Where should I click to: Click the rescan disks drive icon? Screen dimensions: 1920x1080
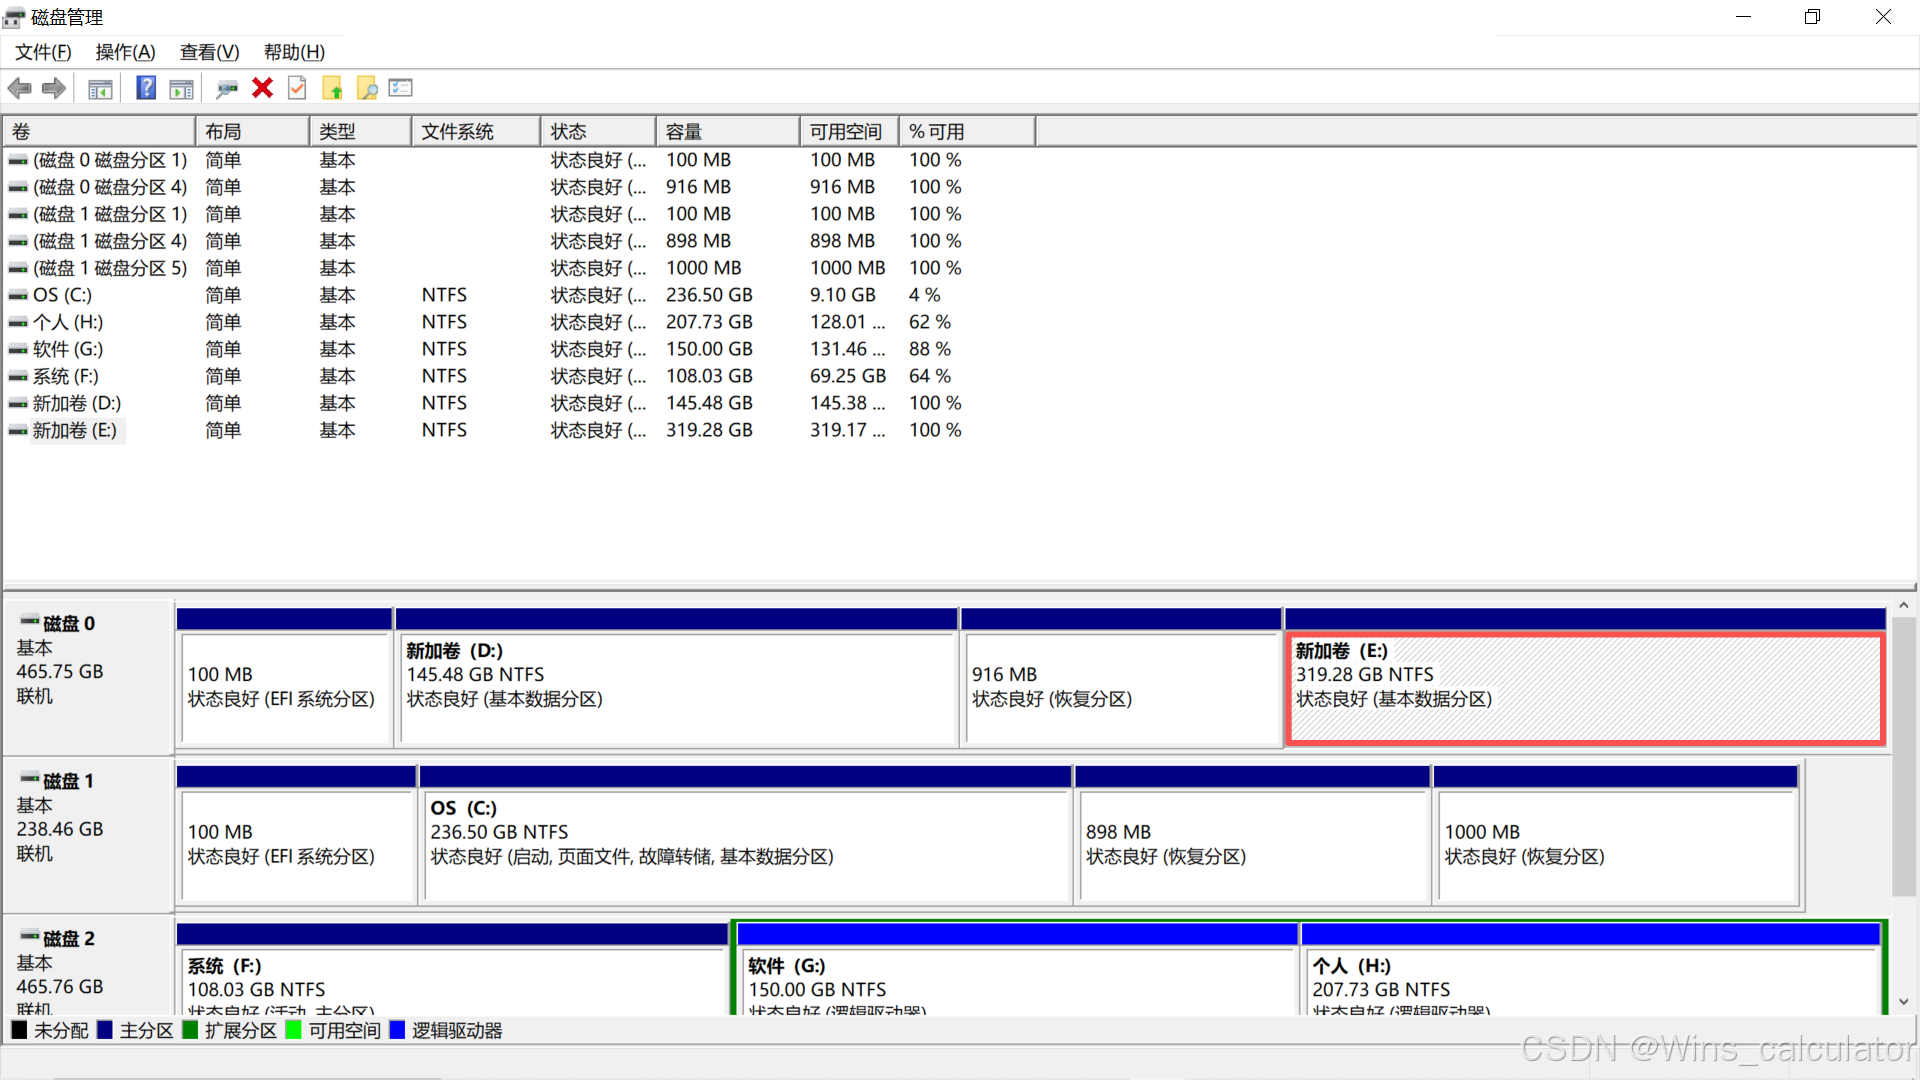[x=227, y=88]
